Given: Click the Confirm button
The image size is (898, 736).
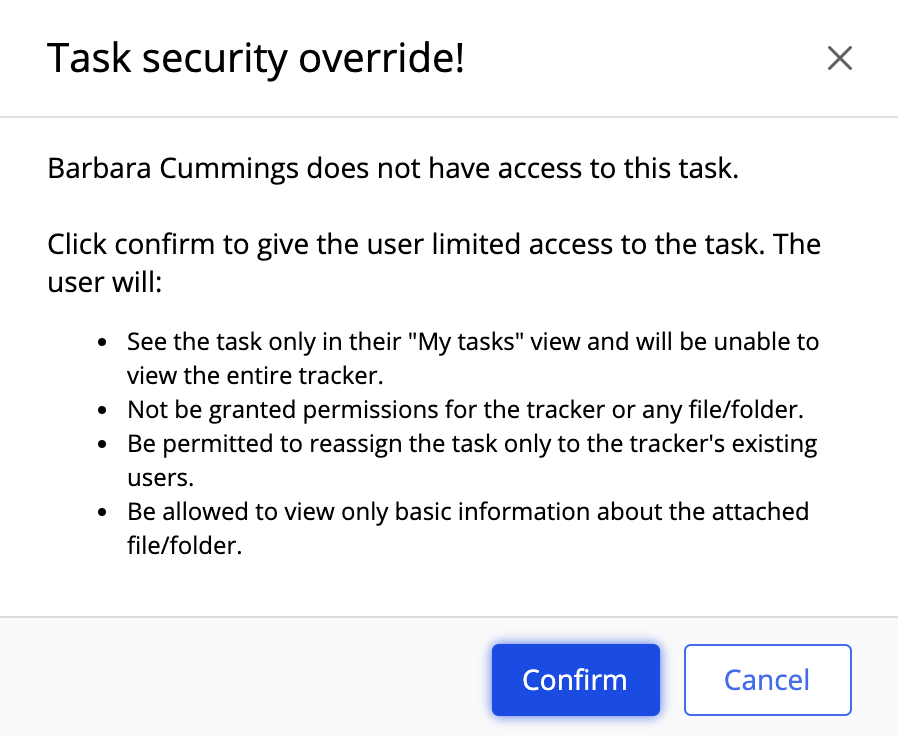Looking at the screenshot, I should click(575, 680).
